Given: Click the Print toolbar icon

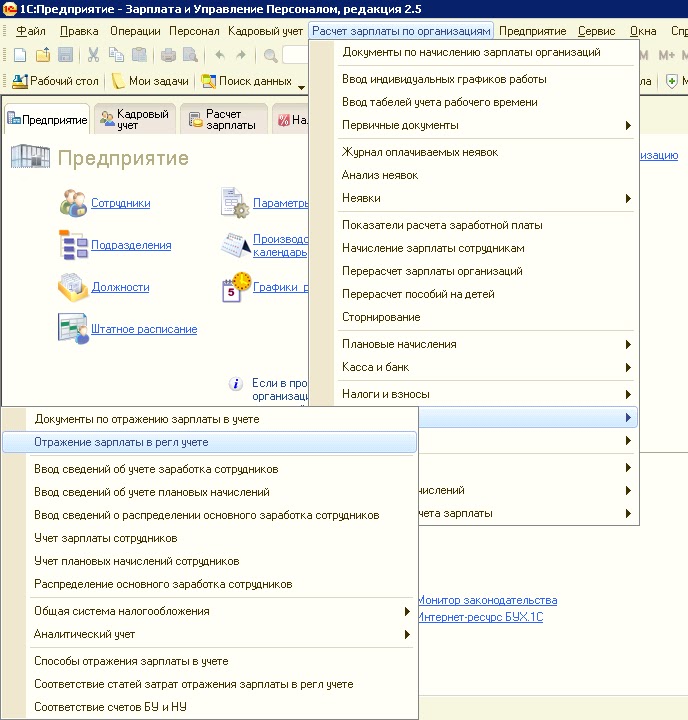Looking at the screenshot, I should [x=168, y=55].
